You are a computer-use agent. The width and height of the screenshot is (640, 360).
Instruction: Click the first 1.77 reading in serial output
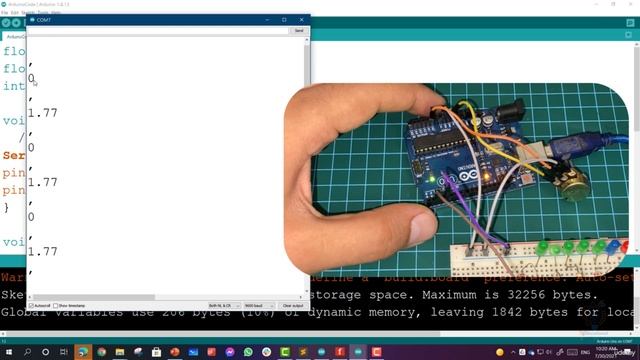click(43, 113)
